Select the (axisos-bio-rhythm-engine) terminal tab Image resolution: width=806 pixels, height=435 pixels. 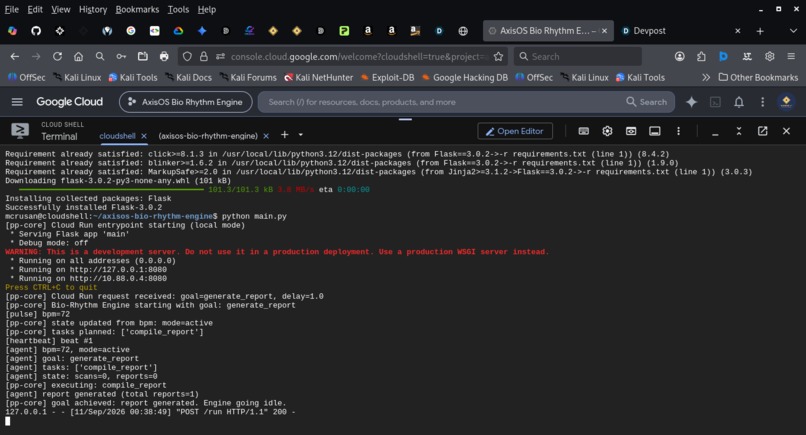(208, 136)
